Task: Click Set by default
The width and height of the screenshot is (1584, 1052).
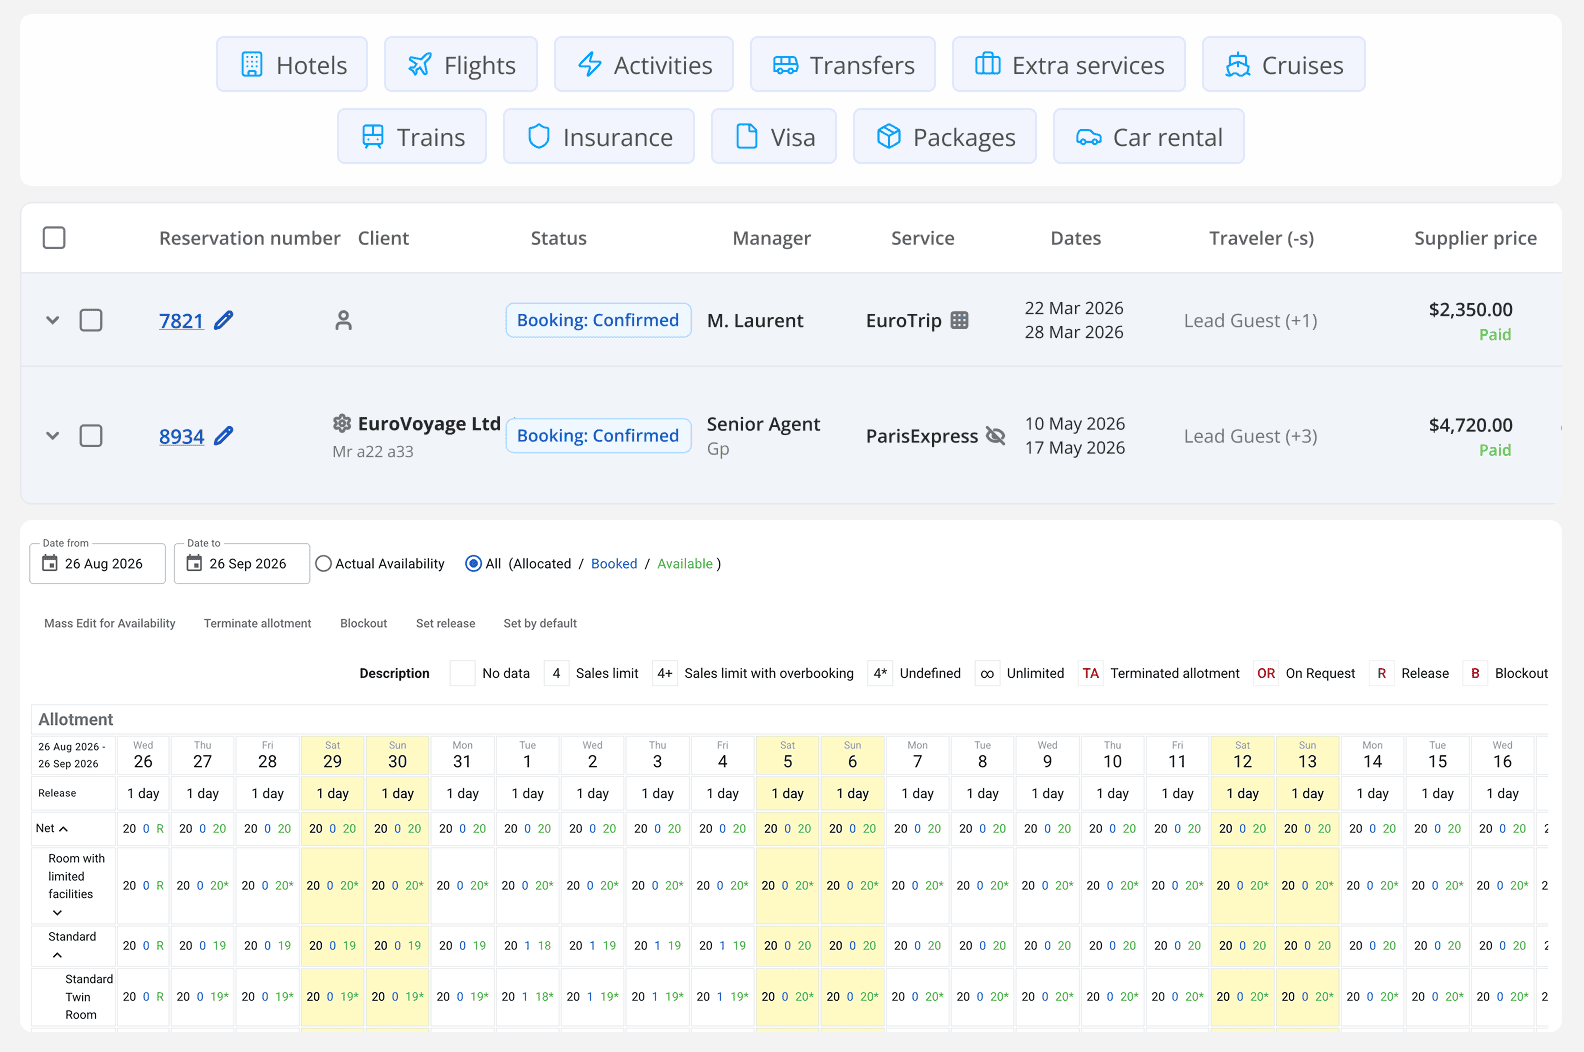Action: (x=540, y=623)
